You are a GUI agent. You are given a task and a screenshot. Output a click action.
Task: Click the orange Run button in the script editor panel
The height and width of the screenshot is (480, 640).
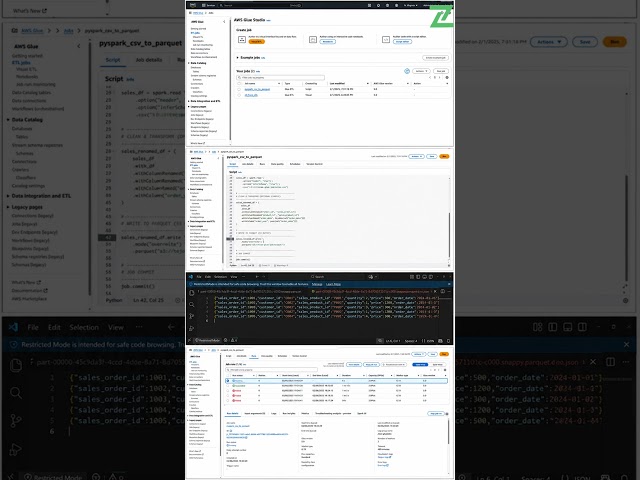pyautogui.click(x=444, y=156)
